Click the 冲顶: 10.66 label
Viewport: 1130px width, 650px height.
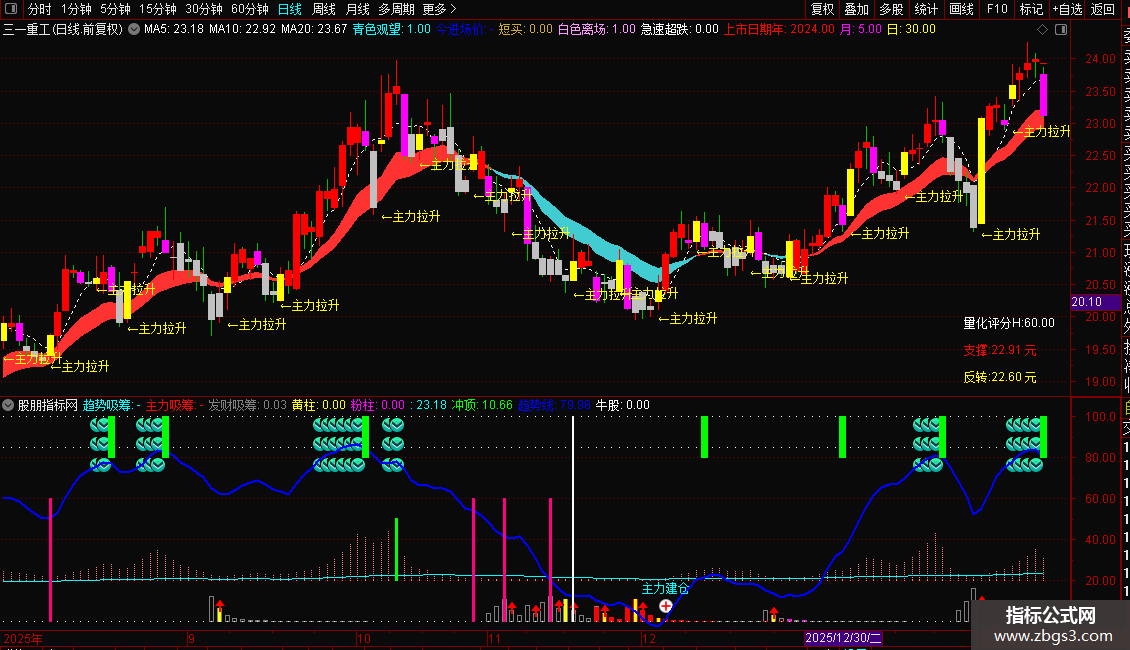point(482,405)
